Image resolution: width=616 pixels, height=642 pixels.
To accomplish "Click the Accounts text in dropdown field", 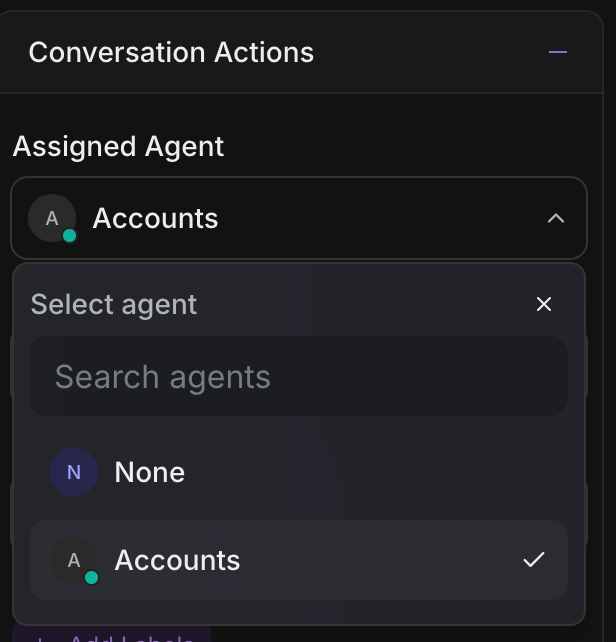I will [x=155, y=218].
